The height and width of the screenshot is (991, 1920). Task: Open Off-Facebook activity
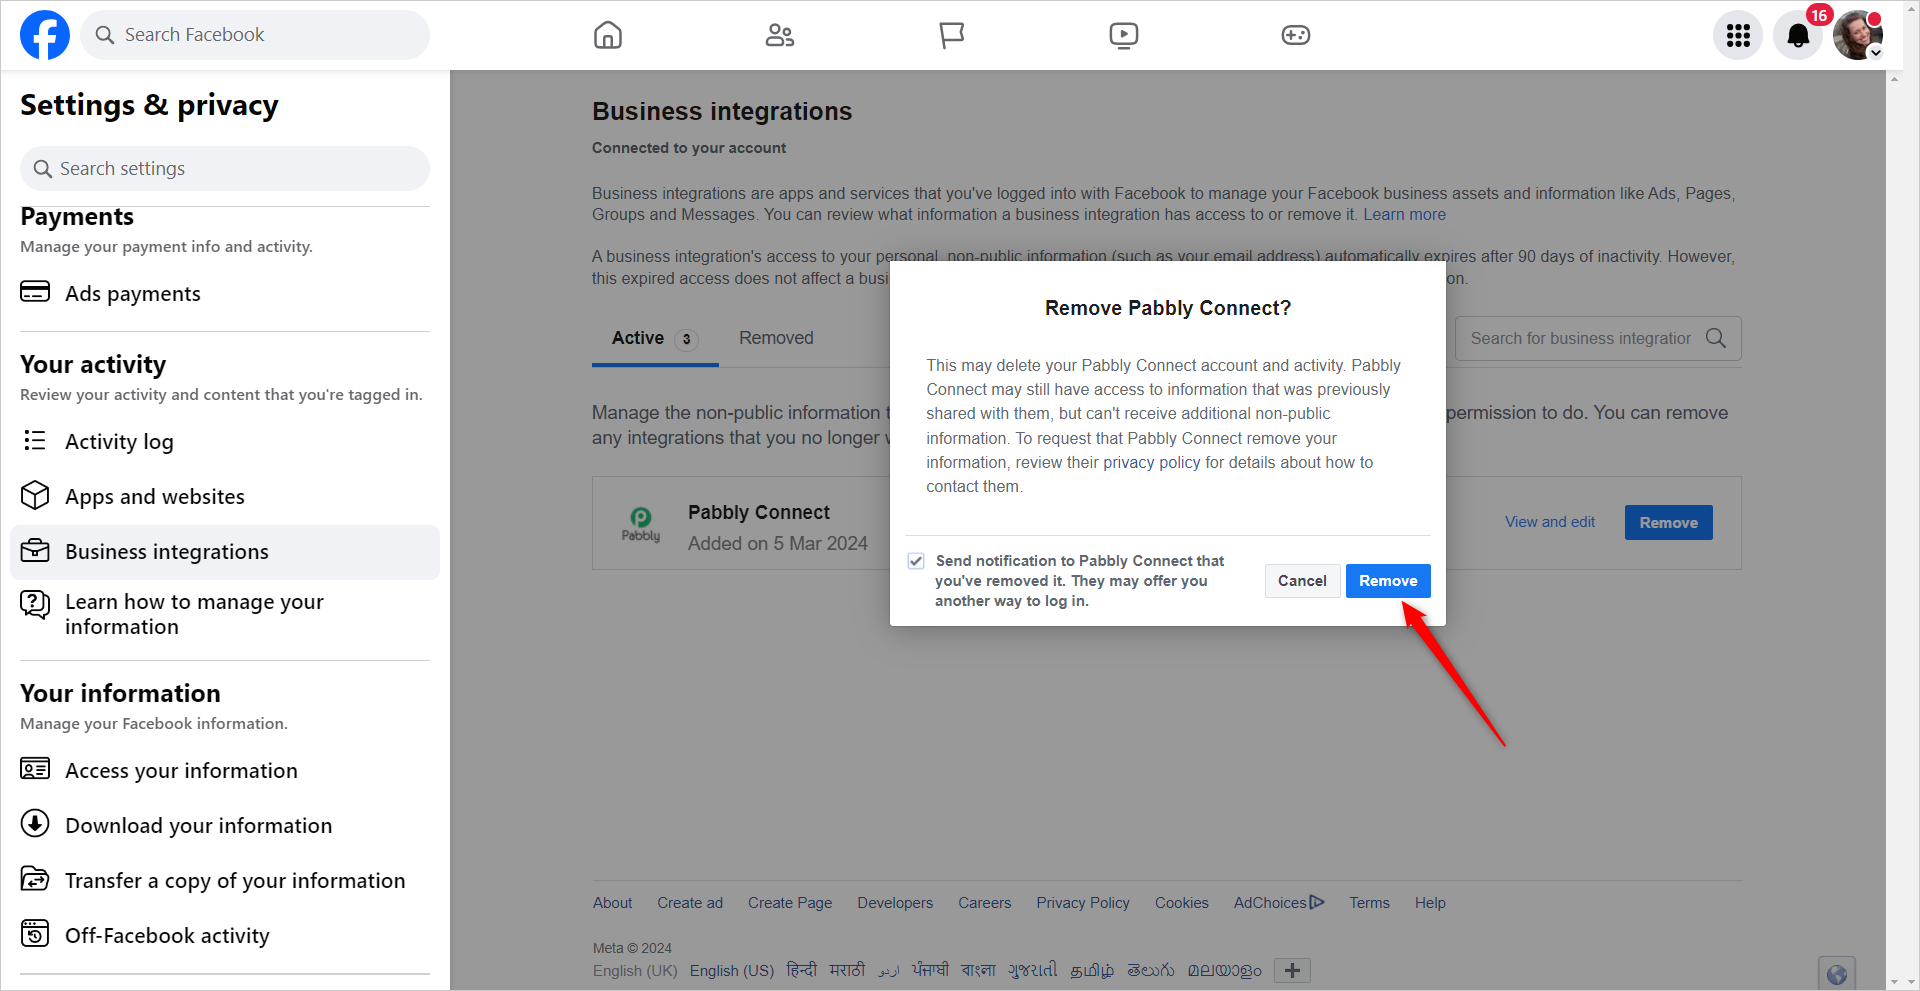pyautogui.click(x=225, y=935)
